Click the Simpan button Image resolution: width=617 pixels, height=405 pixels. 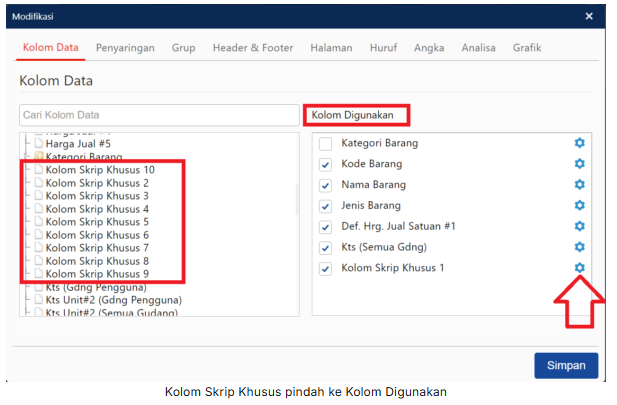click(x=566, y=365)
